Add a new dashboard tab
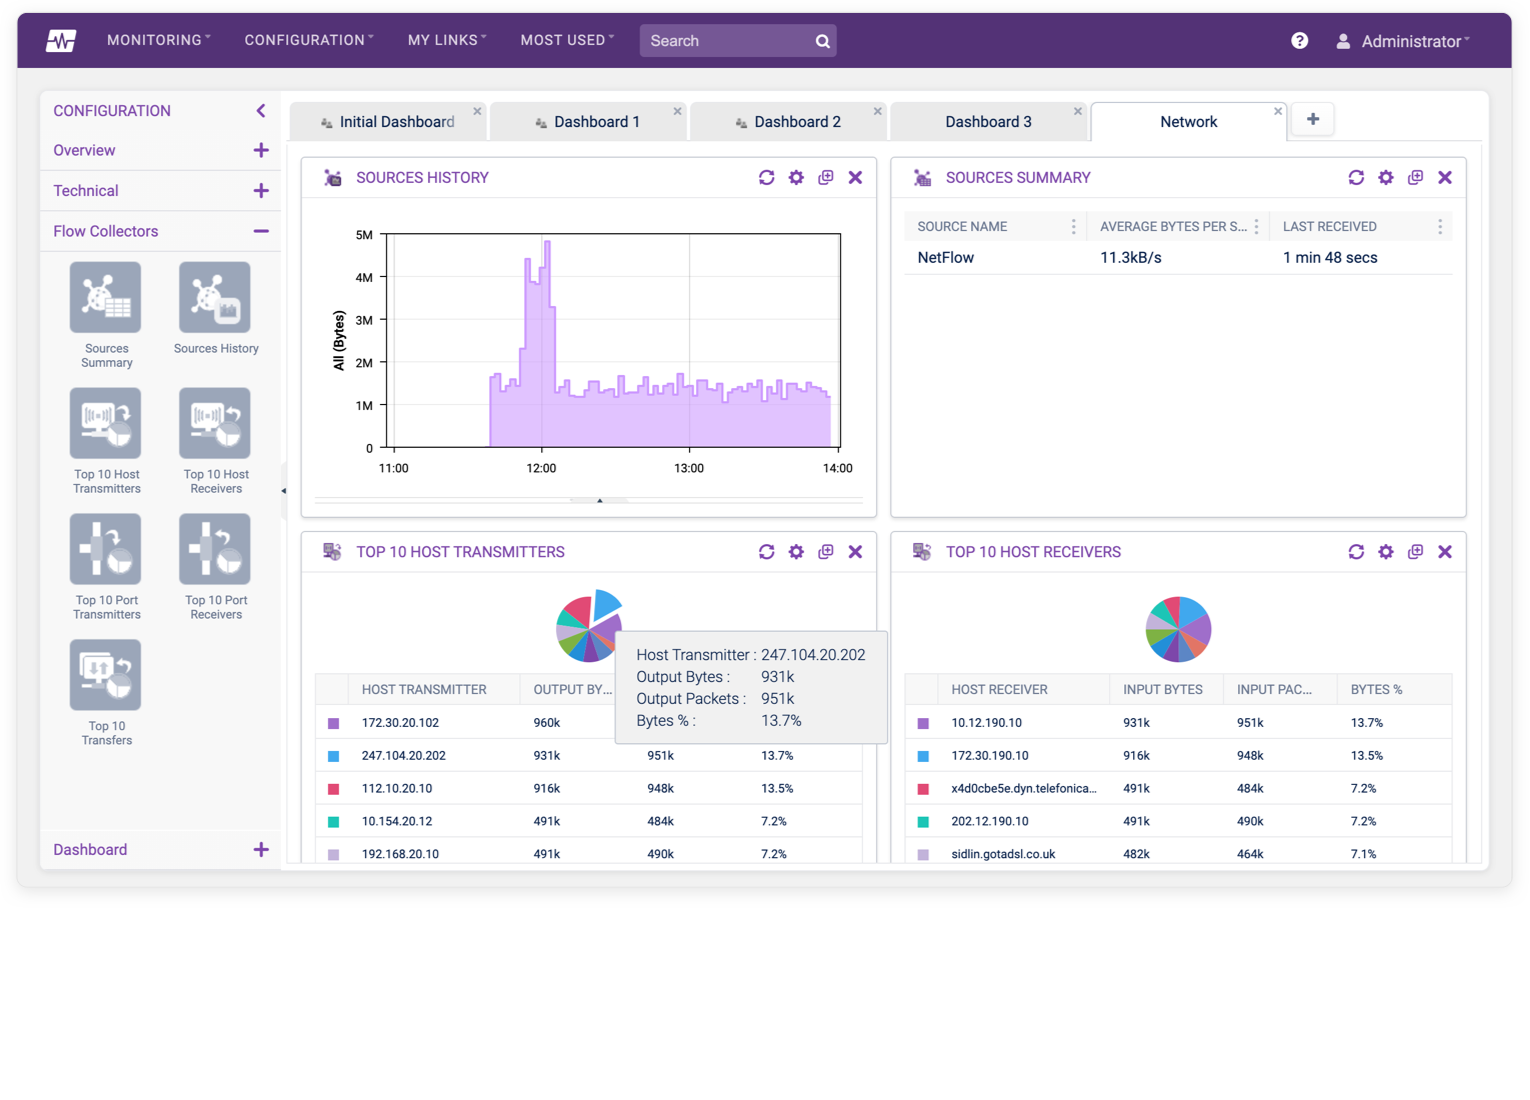The height and width of the screenshot is (1100, 1530). pos(1312,118)
